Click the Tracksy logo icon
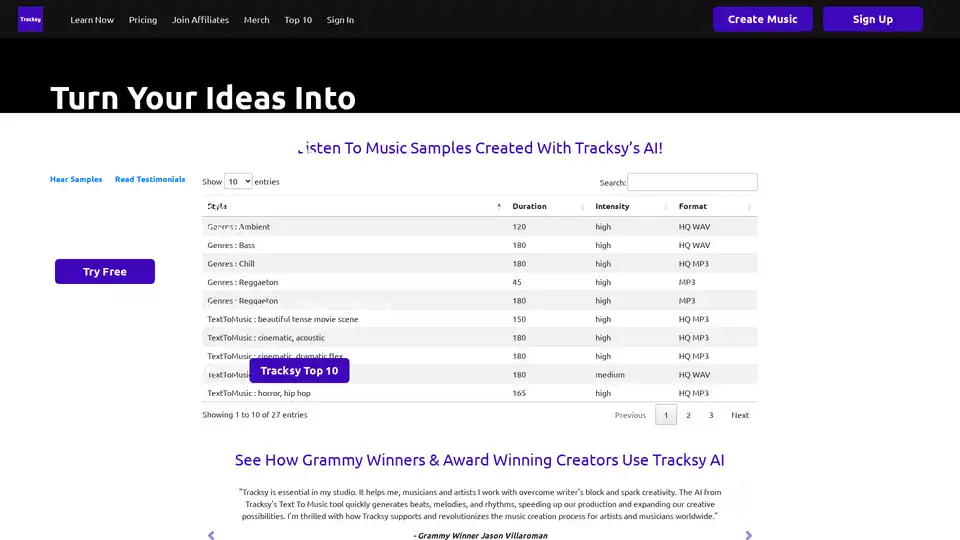 coord(30,19)
